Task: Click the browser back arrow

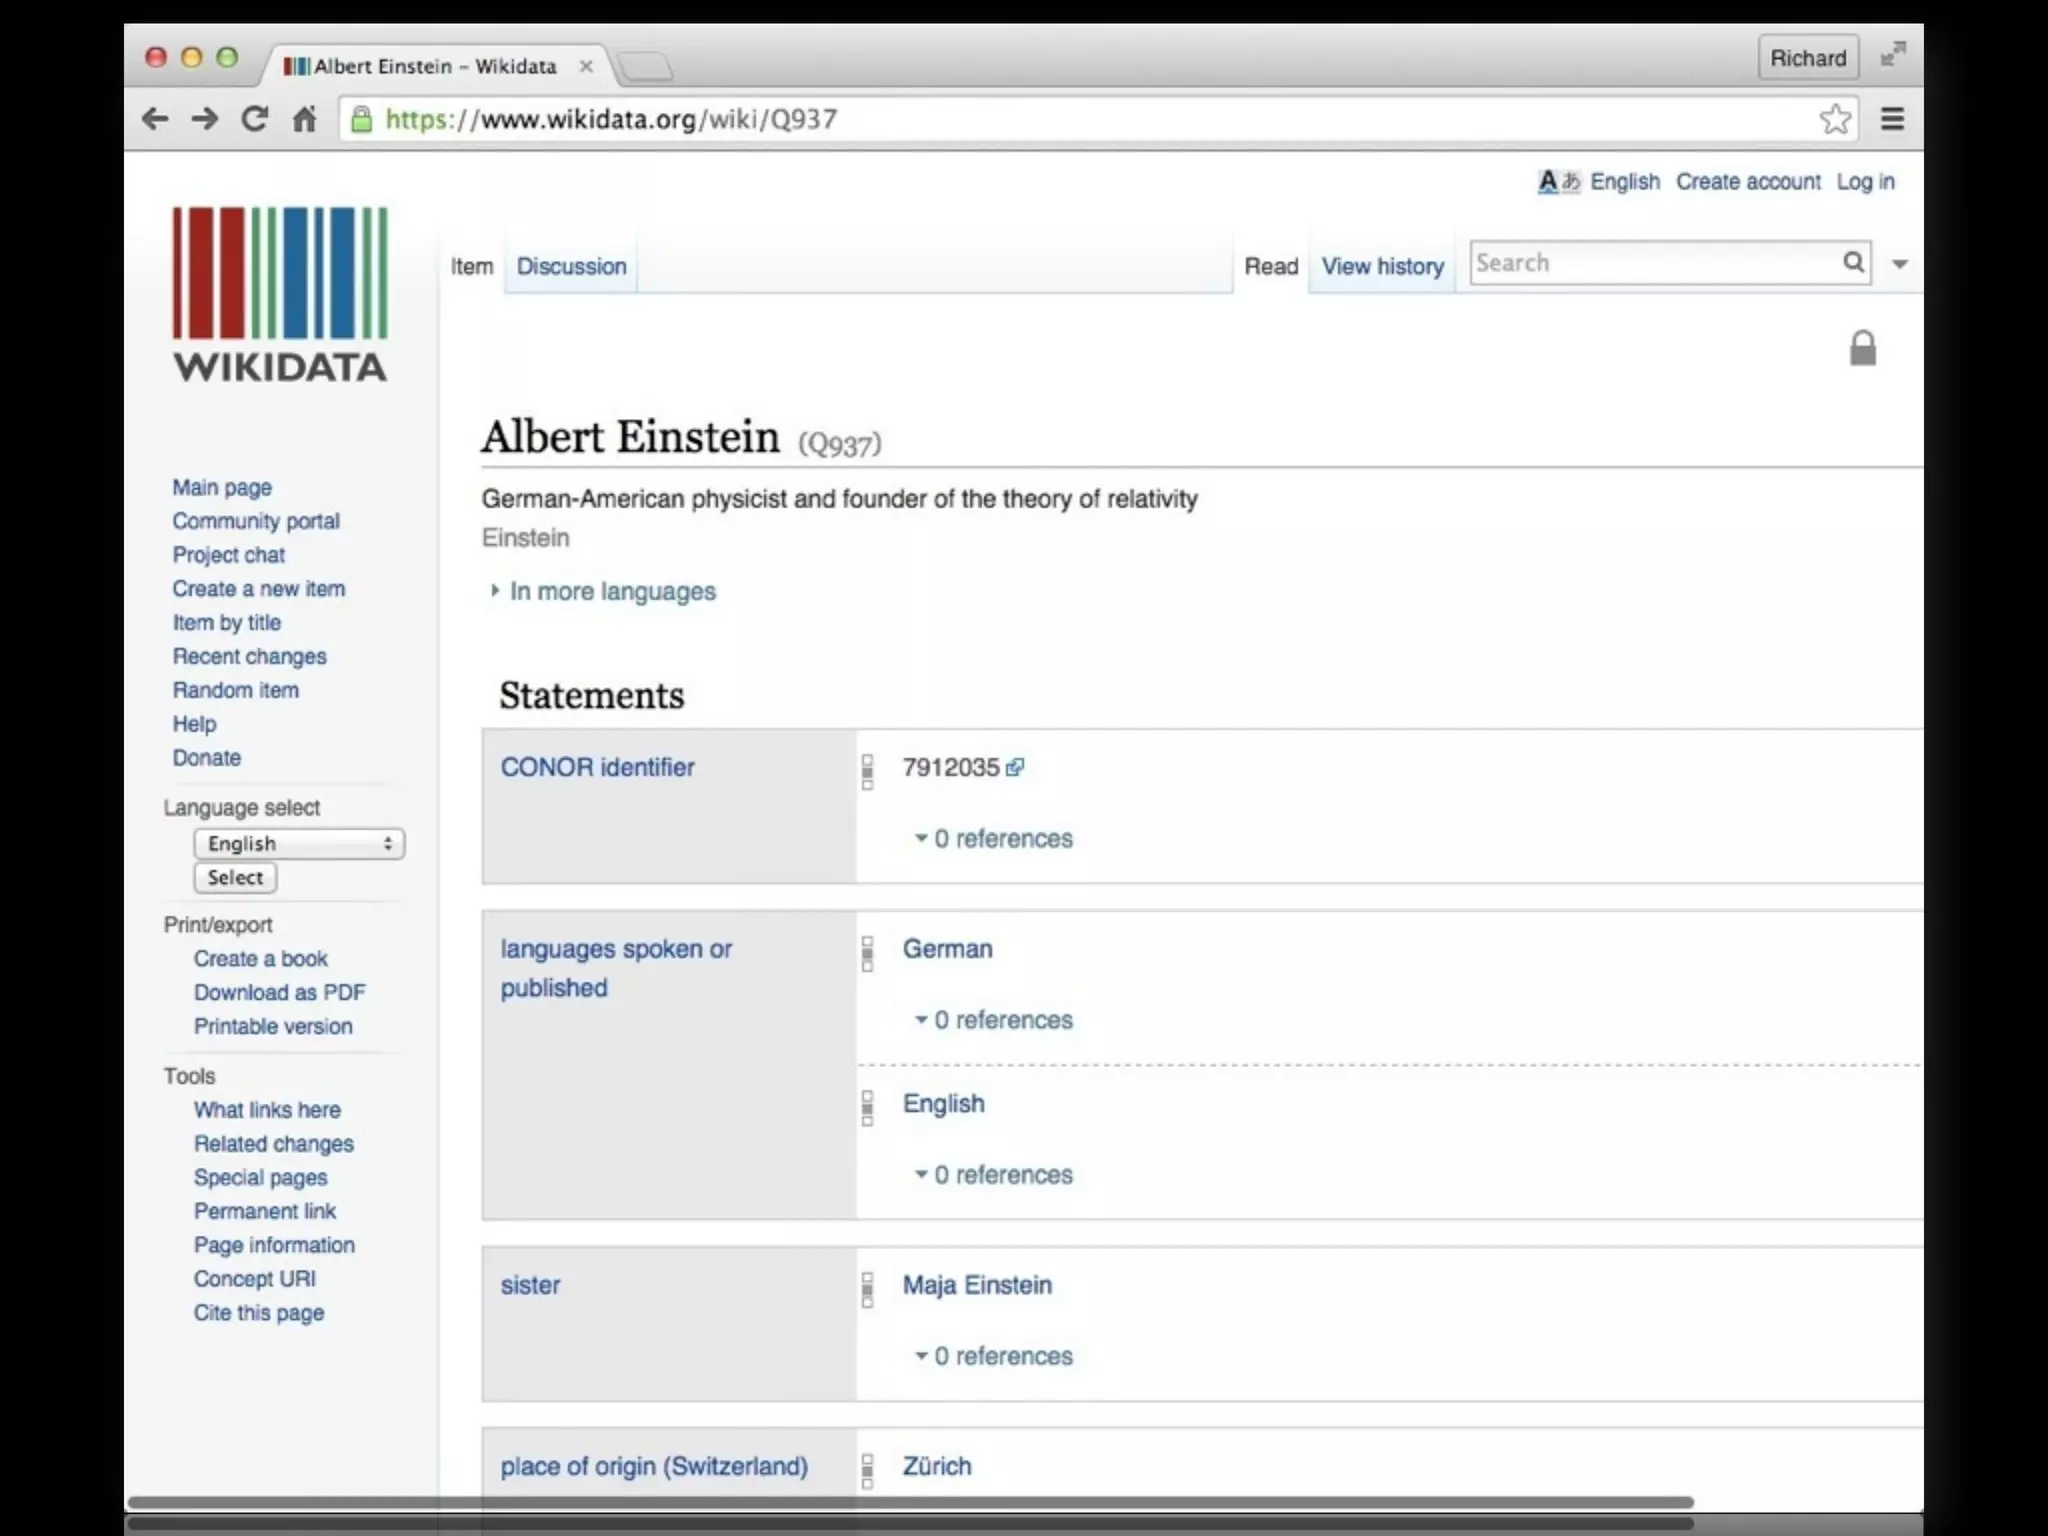Action: (155, 119)
